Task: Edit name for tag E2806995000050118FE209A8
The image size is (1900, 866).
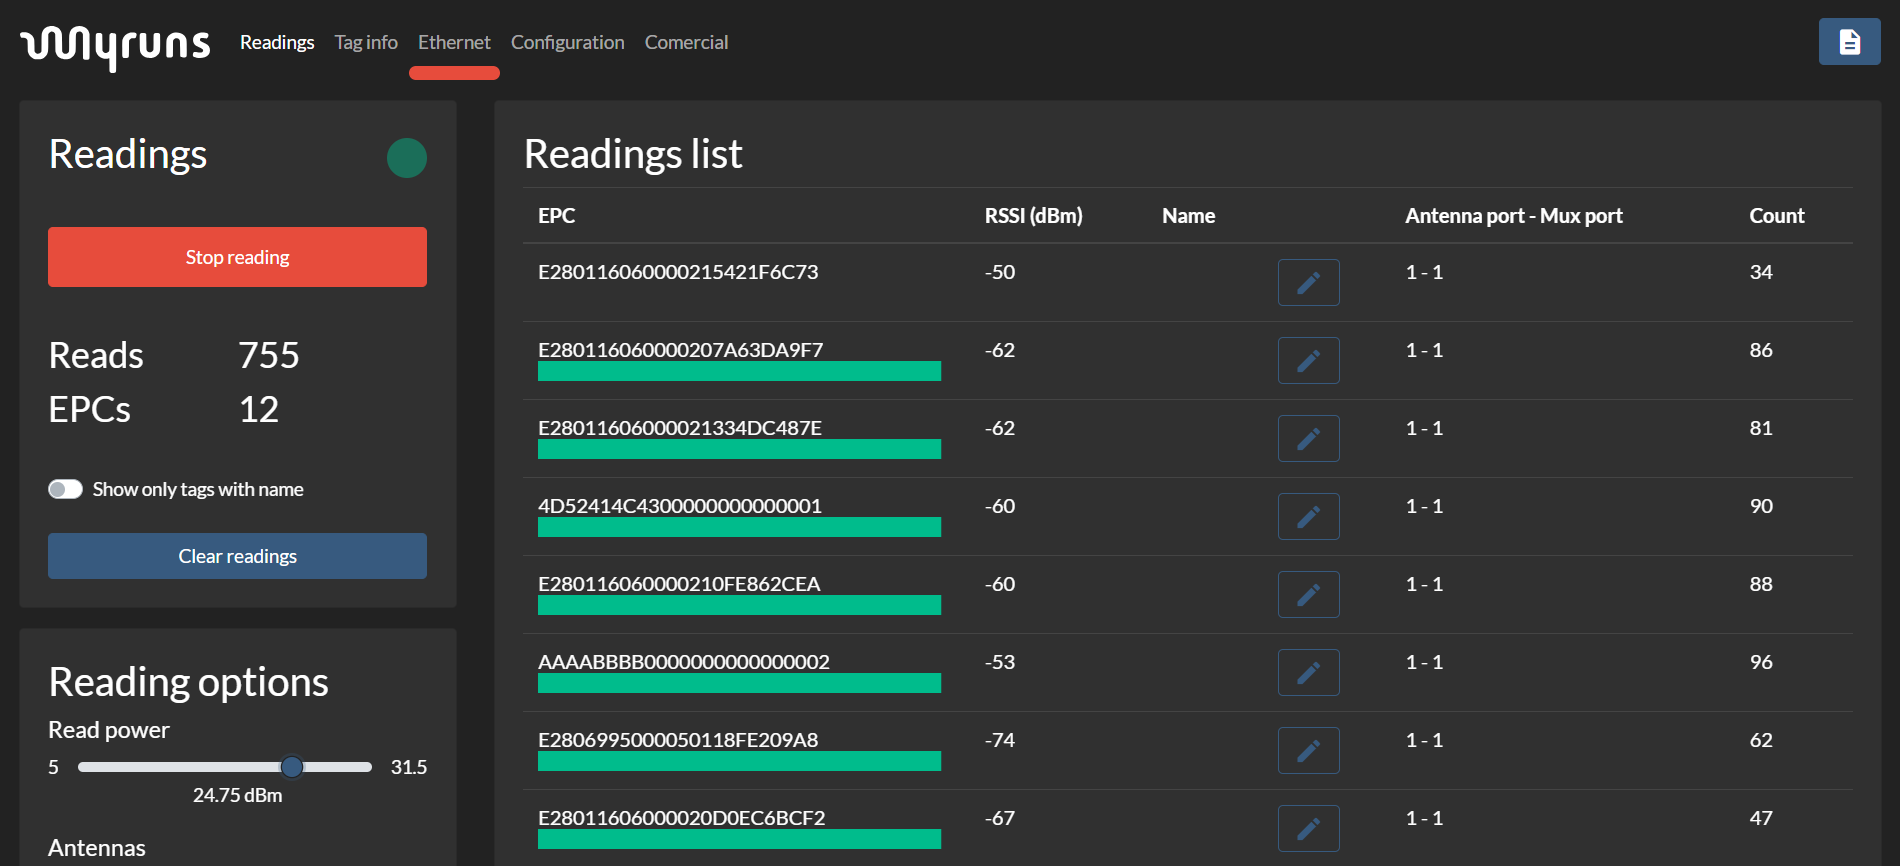Action: (x=1308, y=751)
